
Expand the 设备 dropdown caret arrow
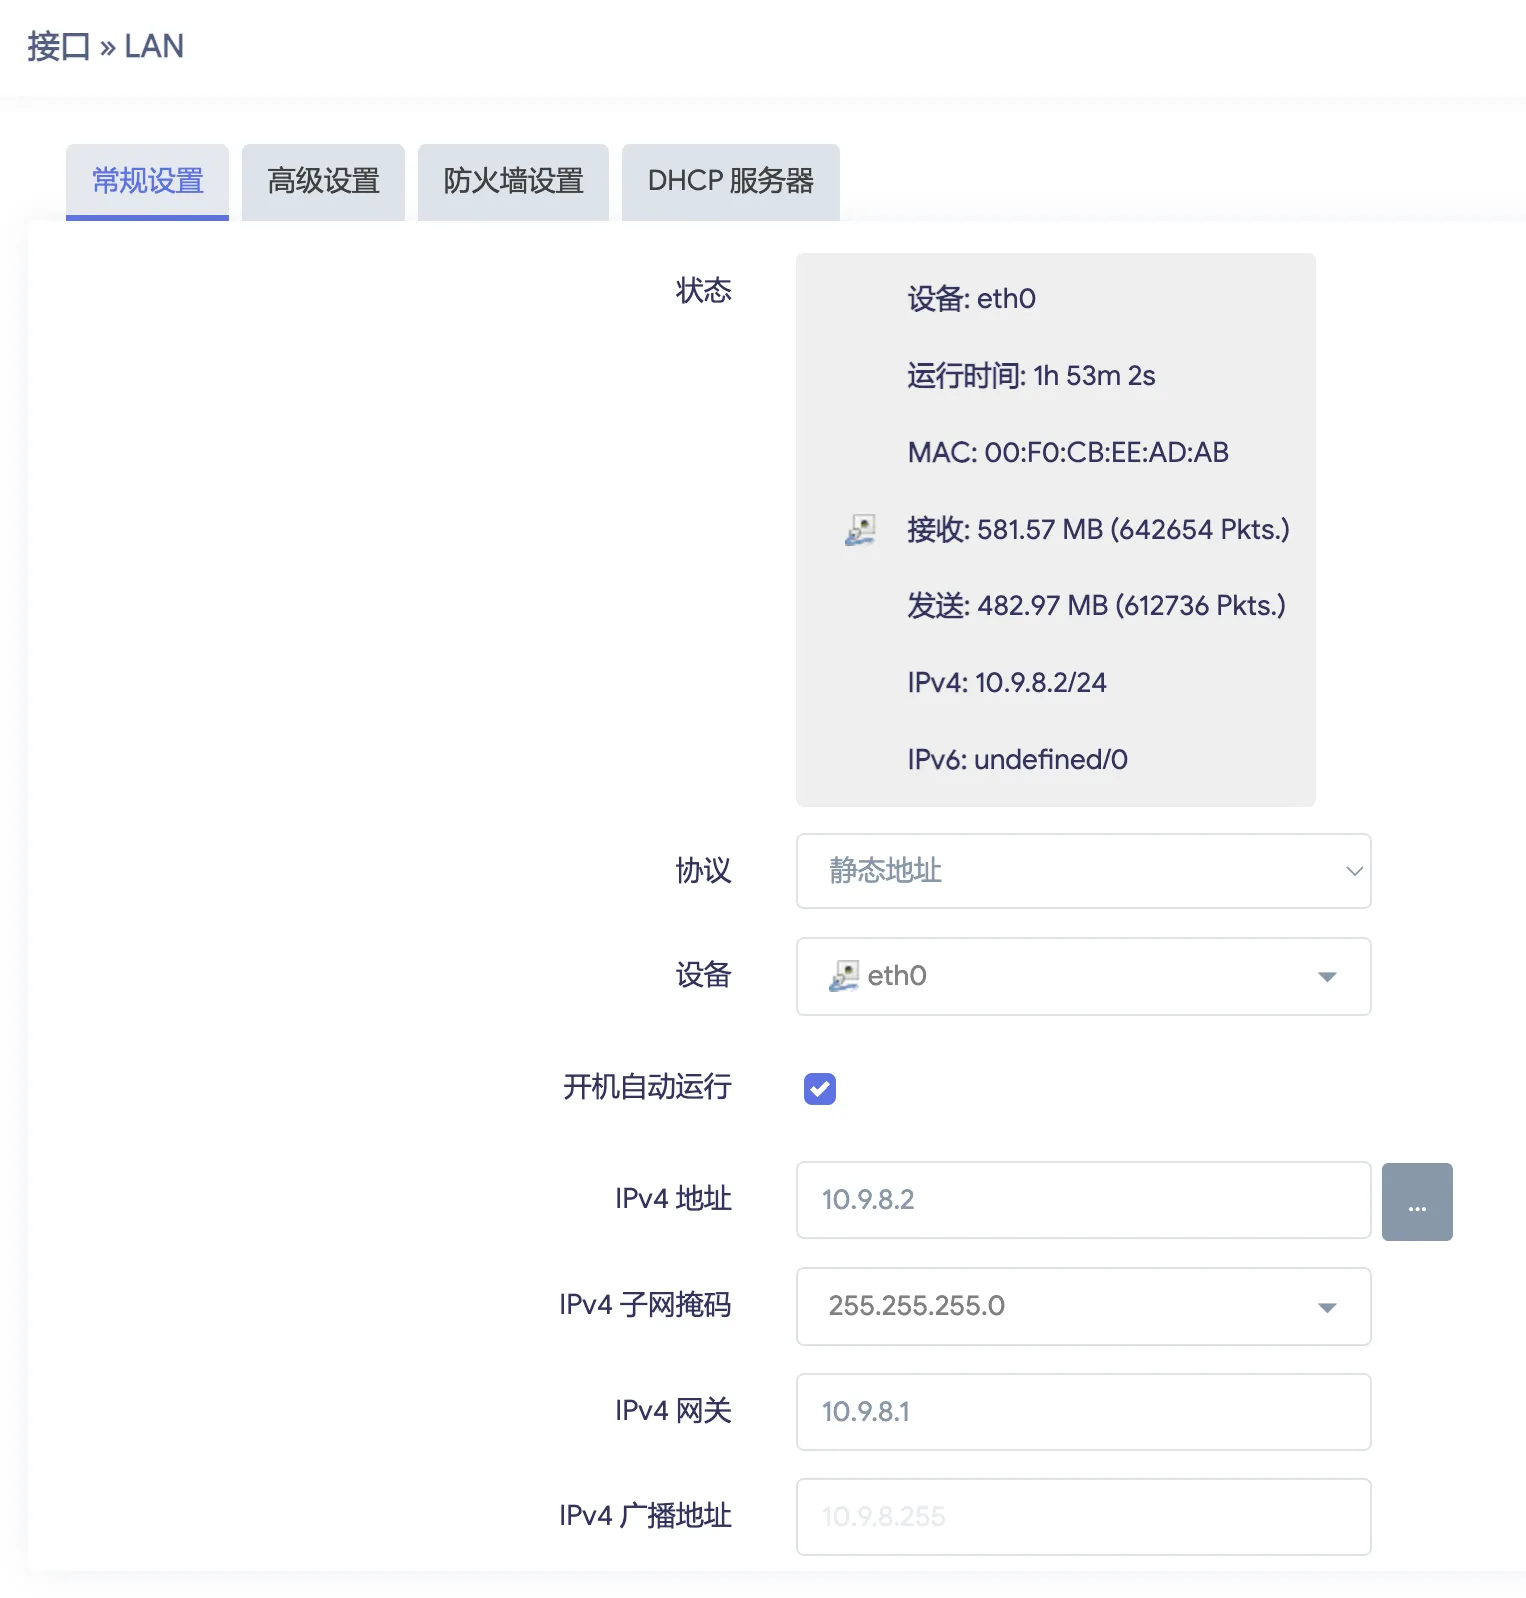[x=1327, y=977]
